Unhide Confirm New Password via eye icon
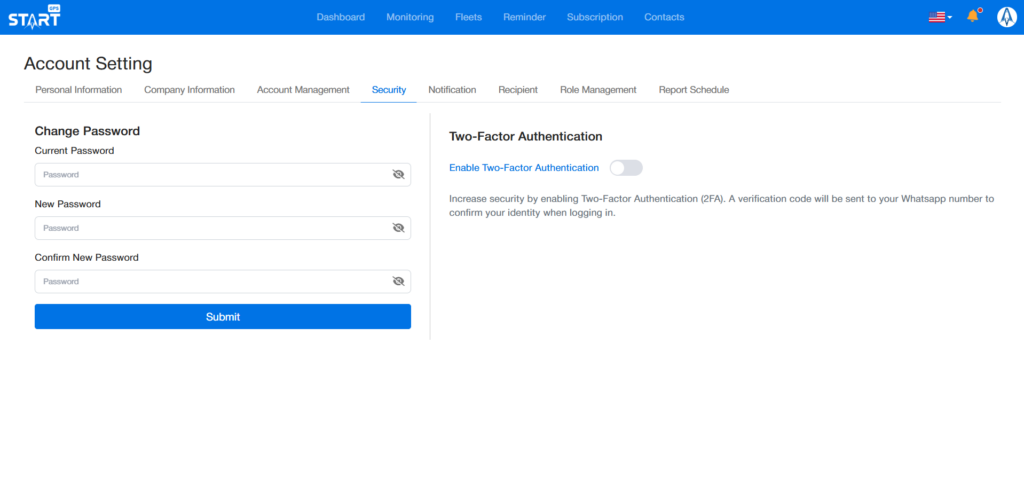1024x484 pixels. point(398,282)
